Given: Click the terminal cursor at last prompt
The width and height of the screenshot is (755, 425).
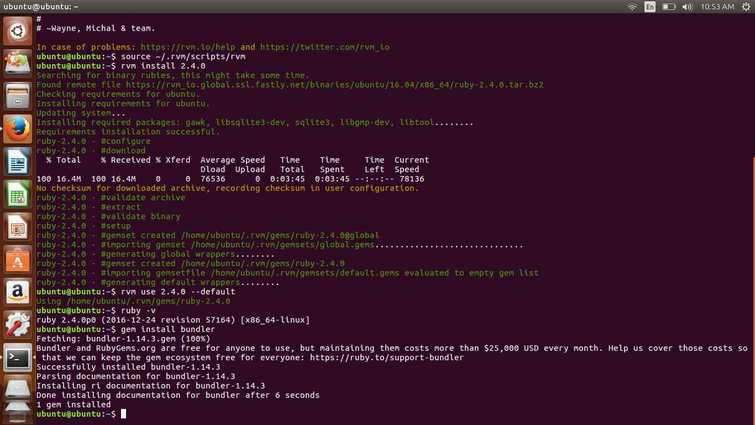Looking at the screenshot, I should click(x=123, y=414).
